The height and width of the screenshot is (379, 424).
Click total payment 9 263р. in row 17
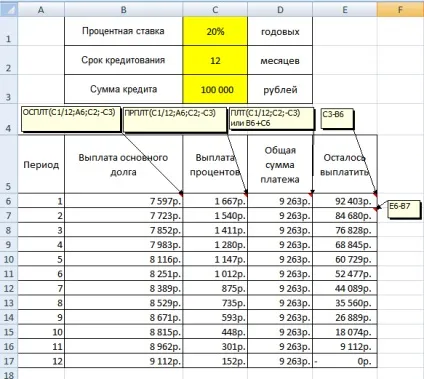point(280,361)
